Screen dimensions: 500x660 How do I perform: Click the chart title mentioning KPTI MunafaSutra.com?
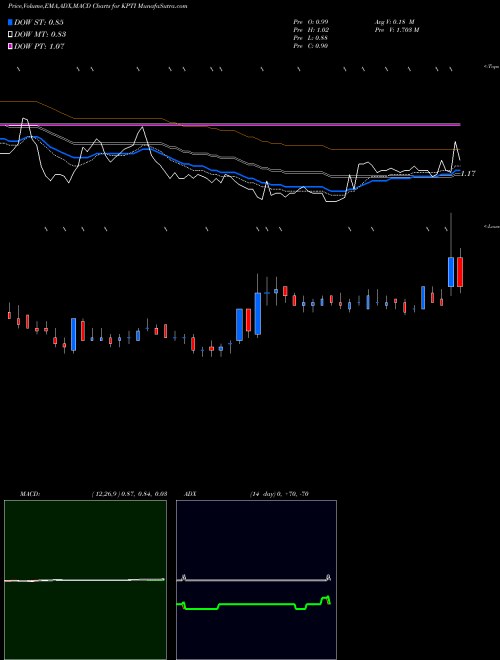tap(98, 6)
